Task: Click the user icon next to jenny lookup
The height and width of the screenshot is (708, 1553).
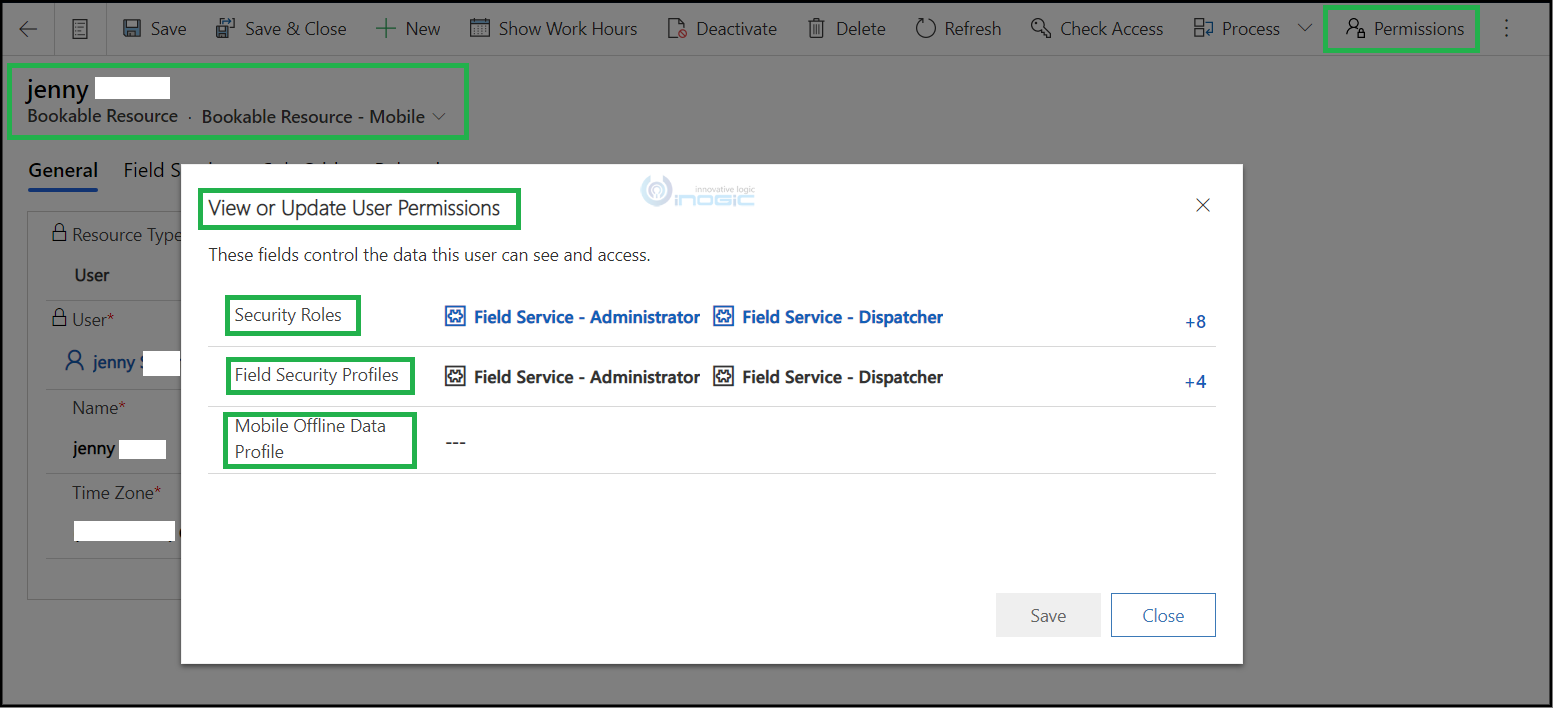Action: [74, 361]
